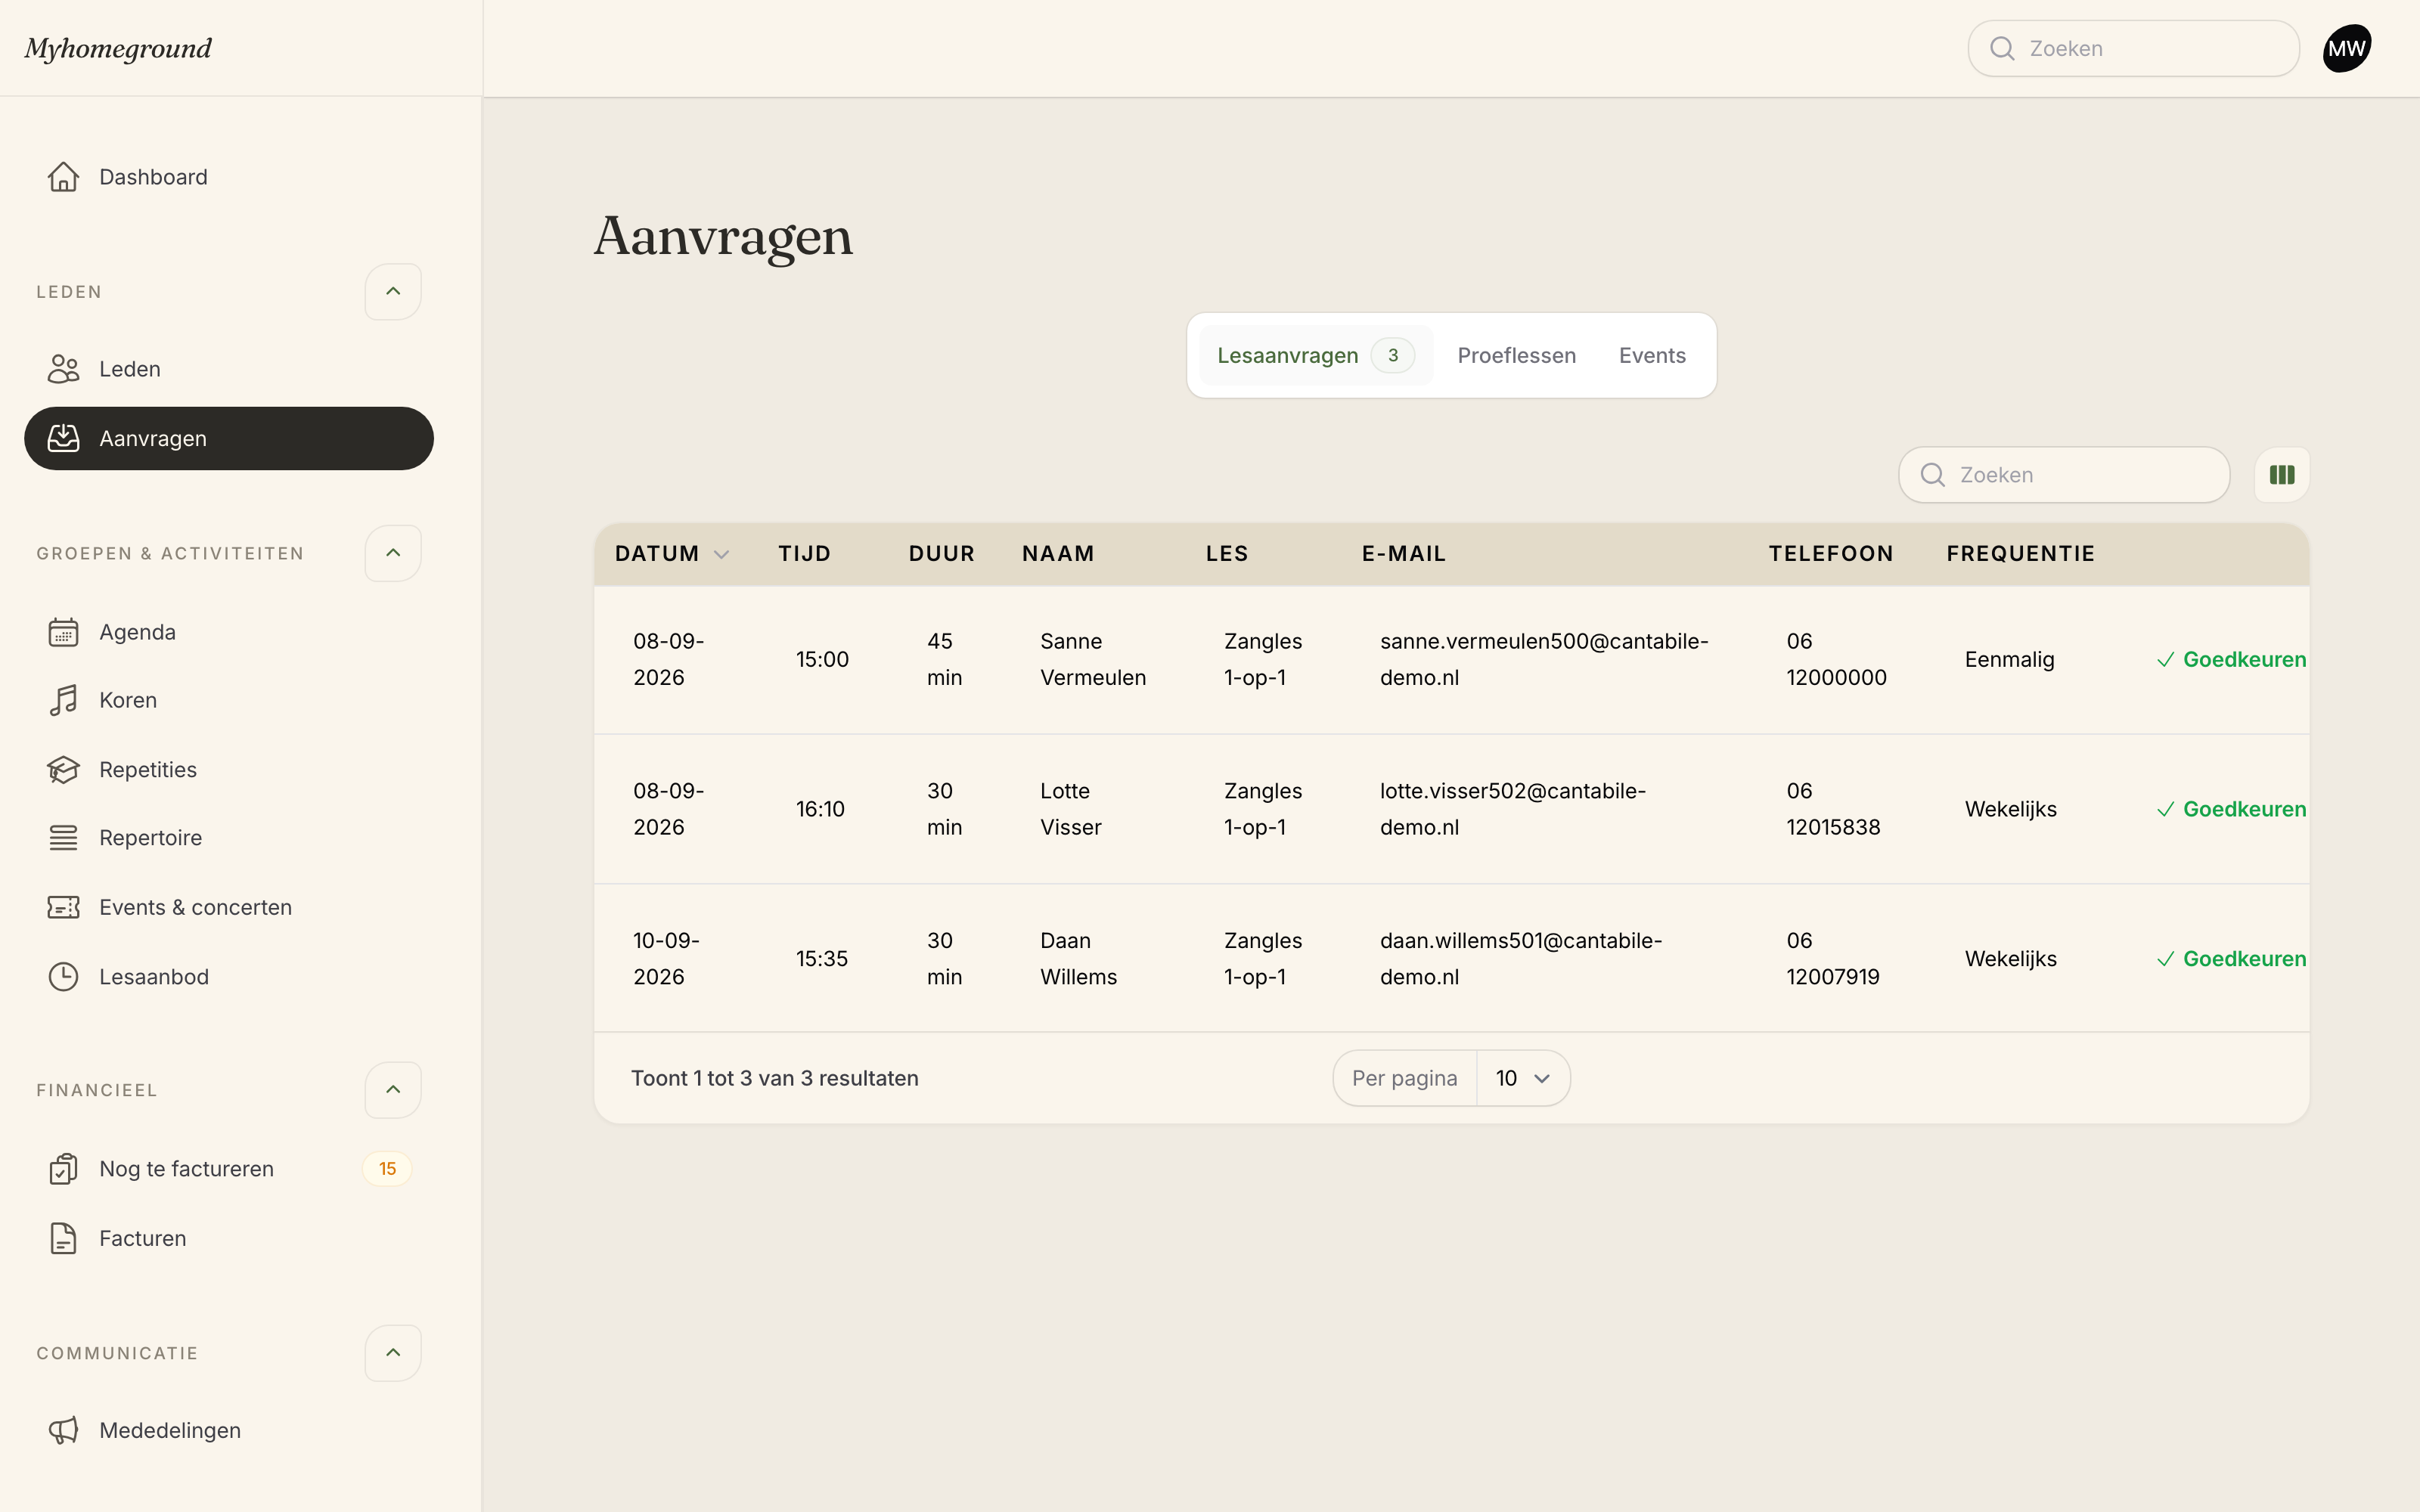Click the Myhomeground logo
This screenshot has width=2420, height=1512.
pyautogui.click(x=118, y=49)
